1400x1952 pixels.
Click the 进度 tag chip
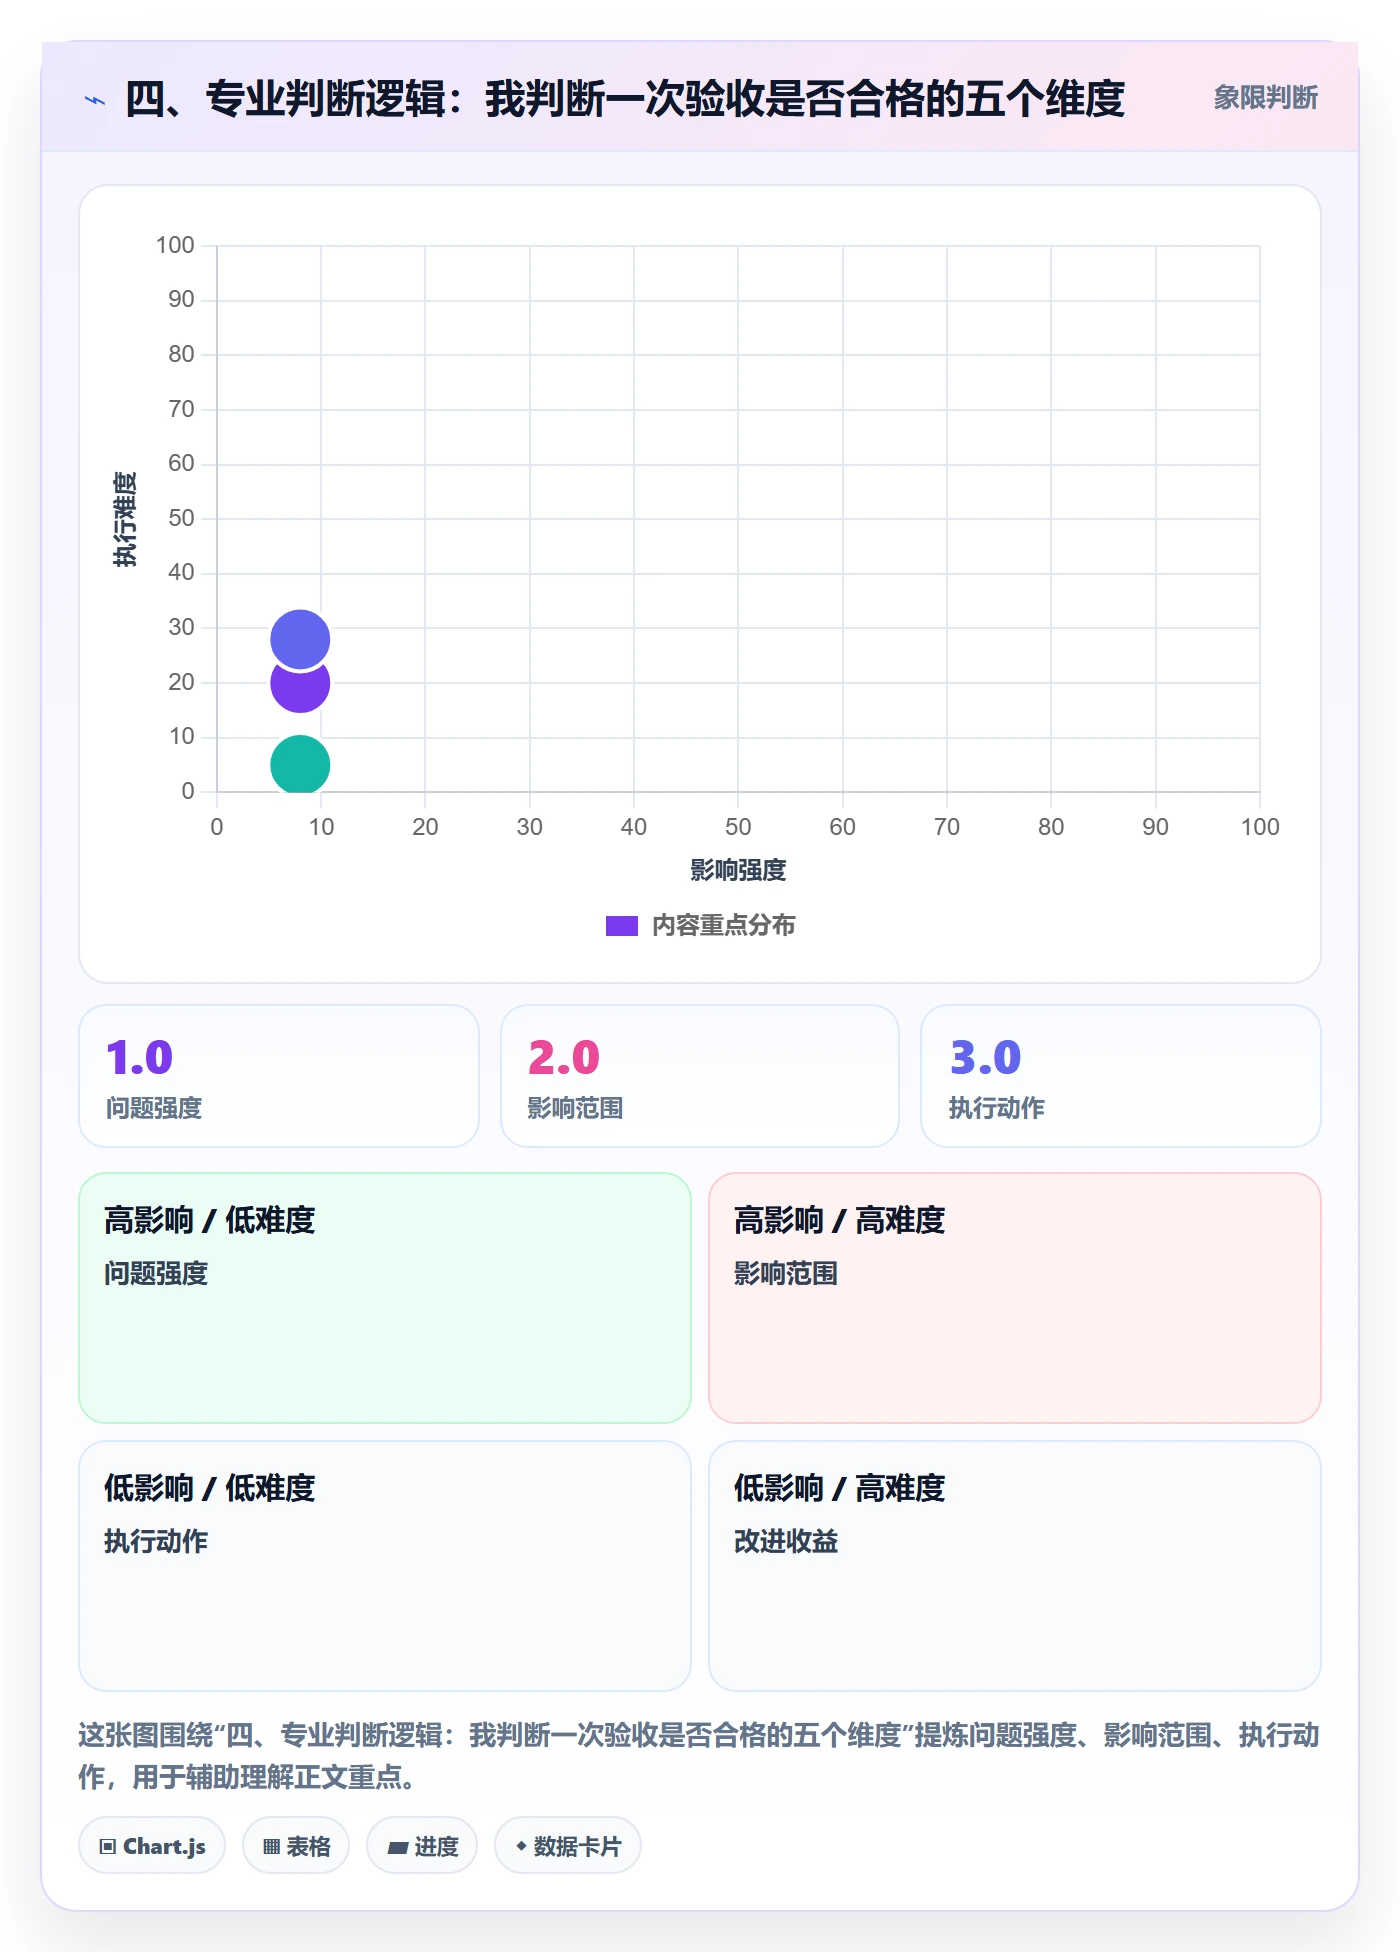(422, 1846)
